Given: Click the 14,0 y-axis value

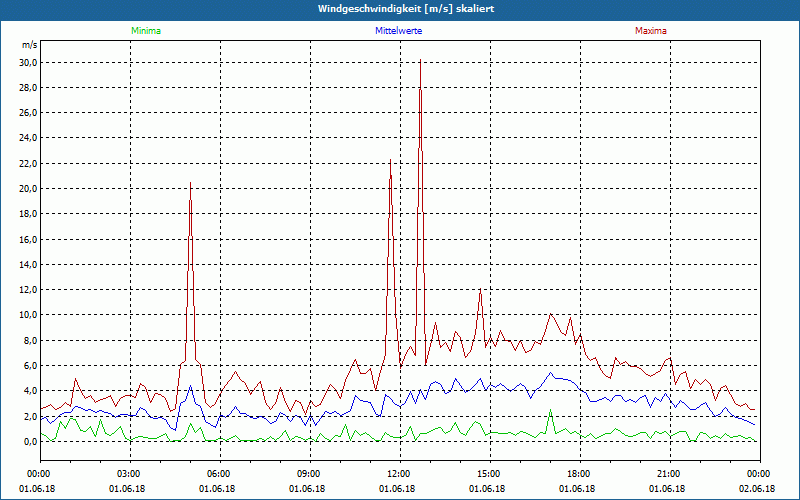Looking at the screenshot, I should point(29,265).
